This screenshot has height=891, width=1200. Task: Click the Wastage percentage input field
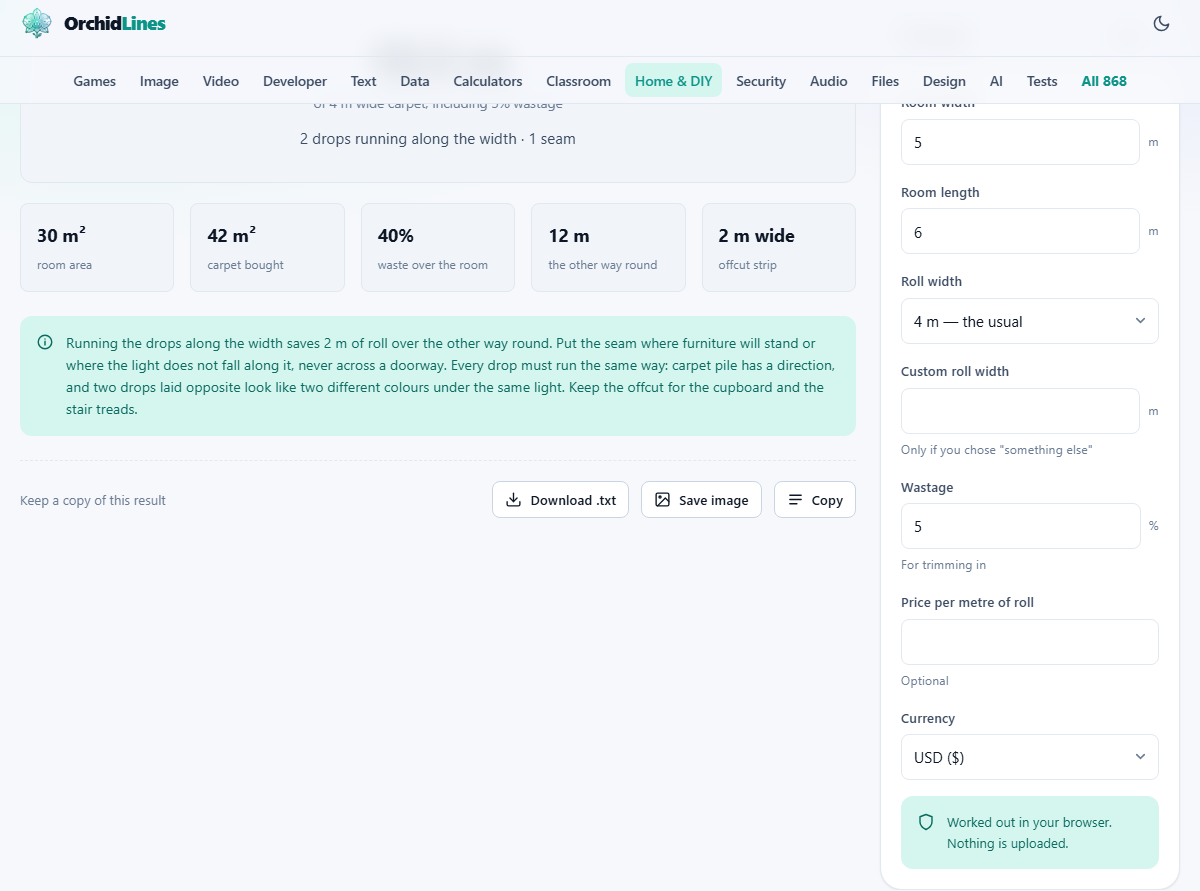coord(1020,526)
